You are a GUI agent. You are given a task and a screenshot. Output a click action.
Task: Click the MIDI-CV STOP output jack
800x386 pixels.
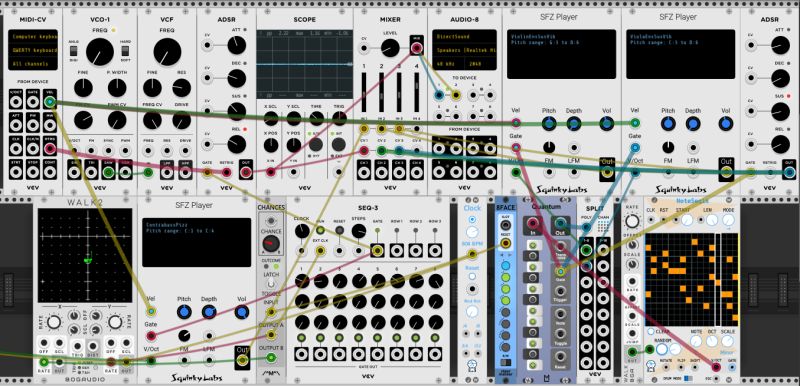[x=33, y=172]
